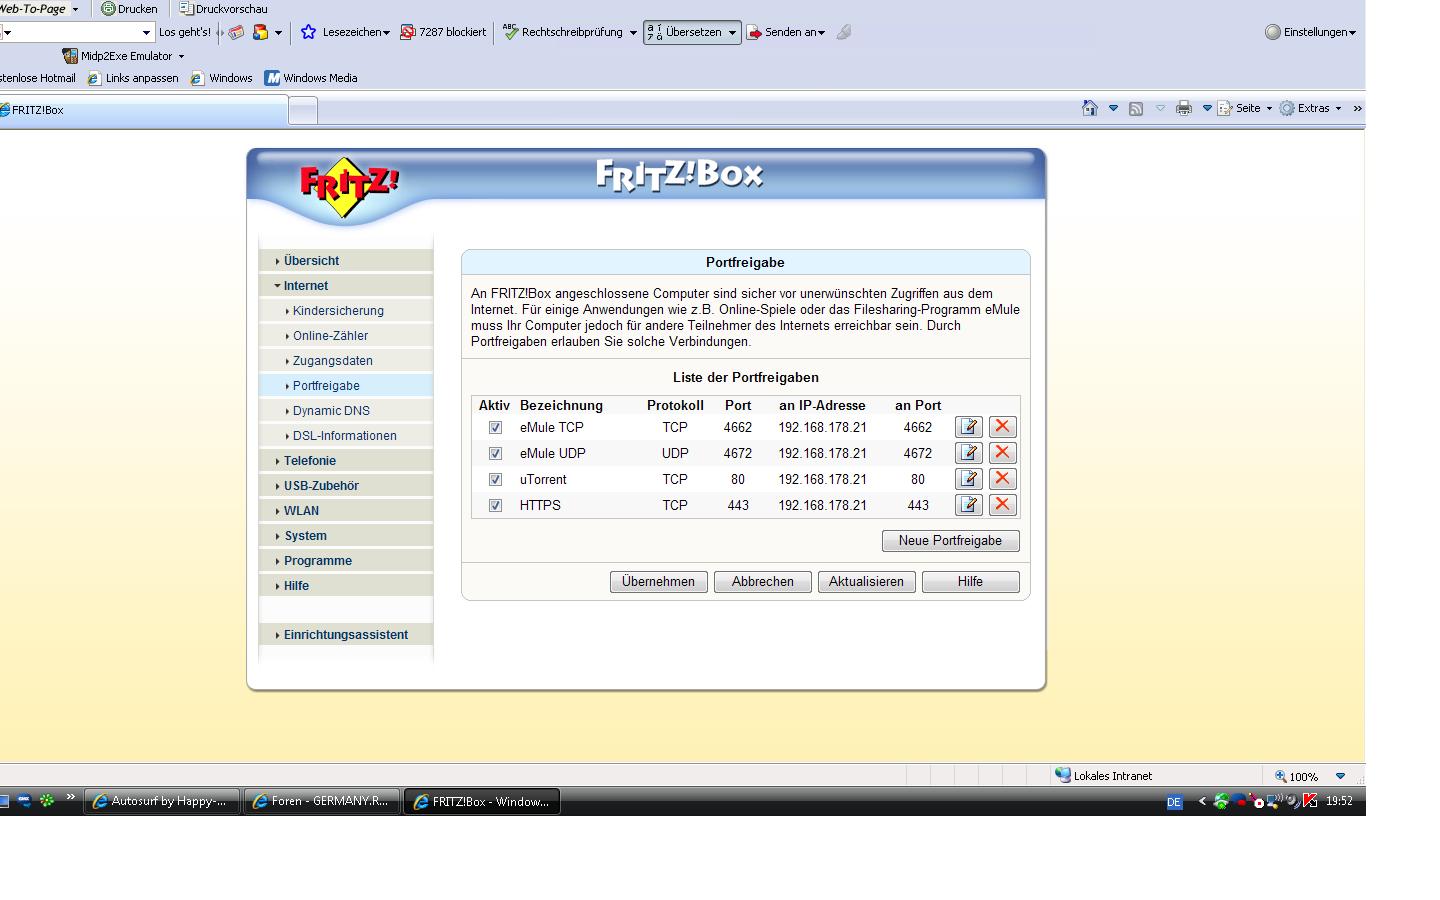This screenshot has height=900, width=1440.
Task: Click the Windows Media favorites link
Action: click(311, 78)
